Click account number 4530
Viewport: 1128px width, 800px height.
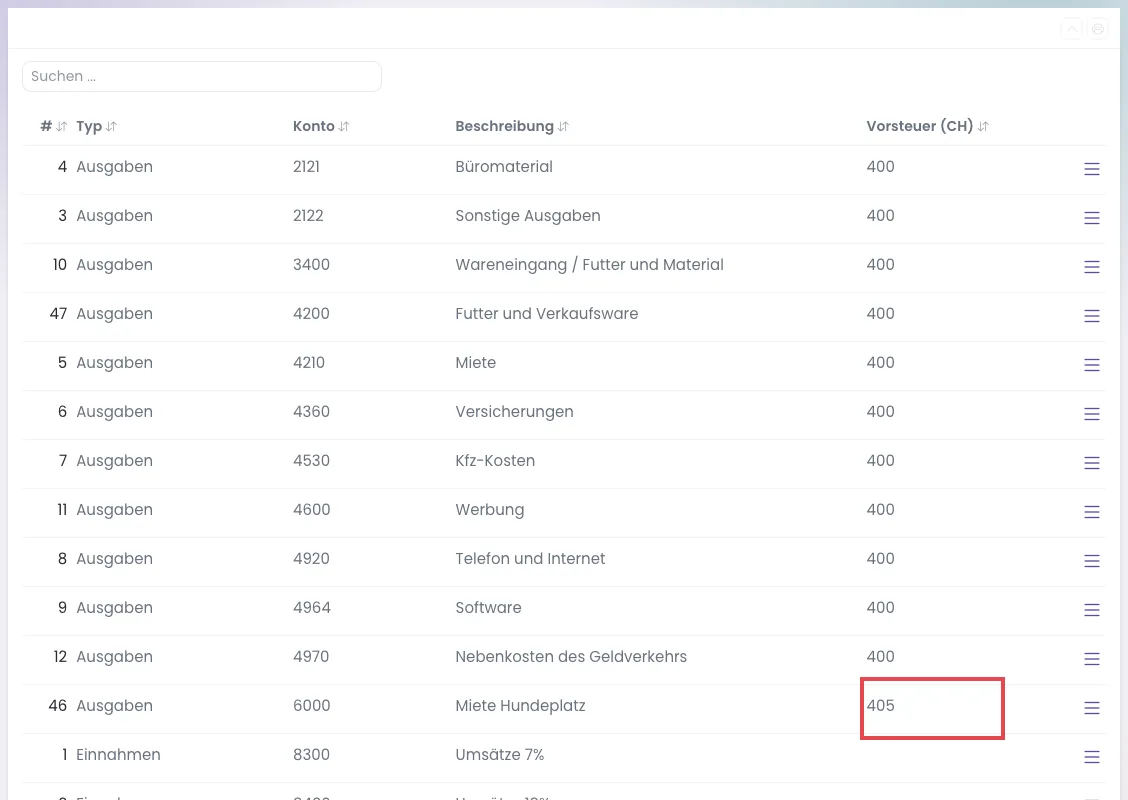(311, 460)
